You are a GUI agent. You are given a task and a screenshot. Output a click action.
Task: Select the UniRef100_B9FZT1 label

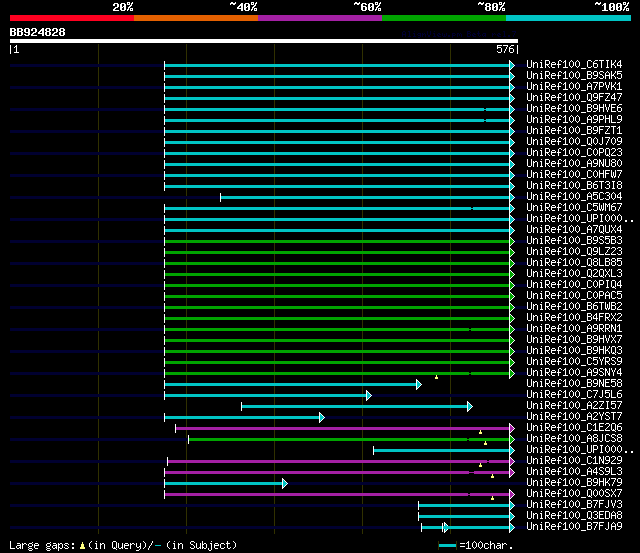574,131
